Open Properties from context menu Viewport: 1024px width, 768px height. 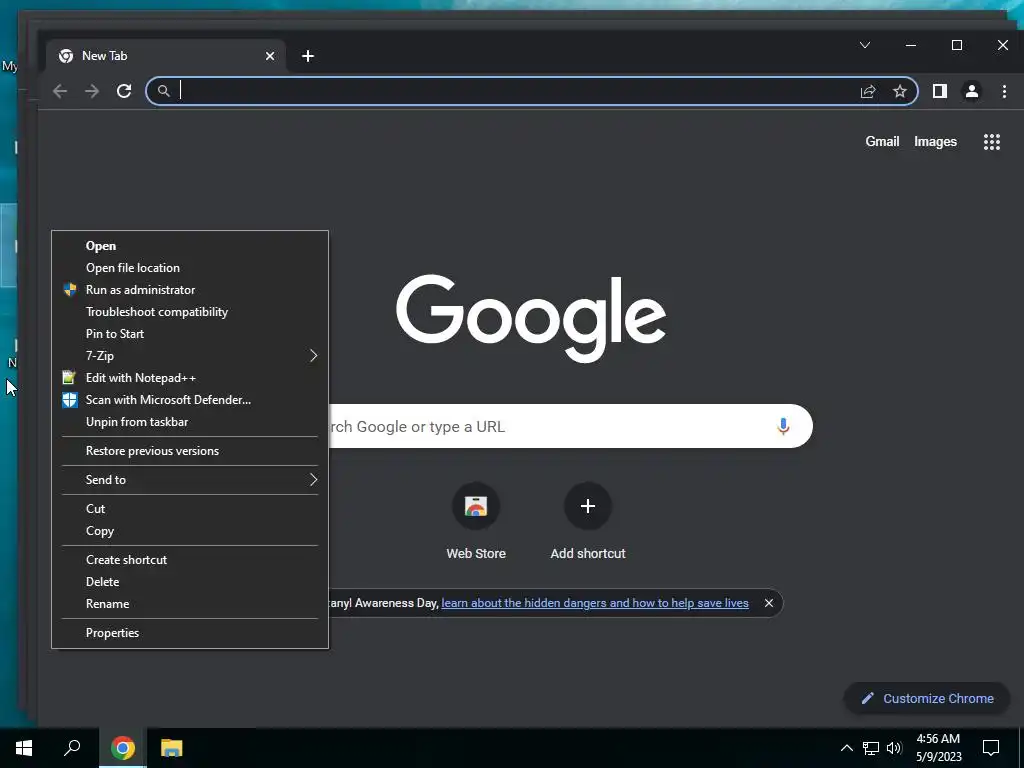190,633
